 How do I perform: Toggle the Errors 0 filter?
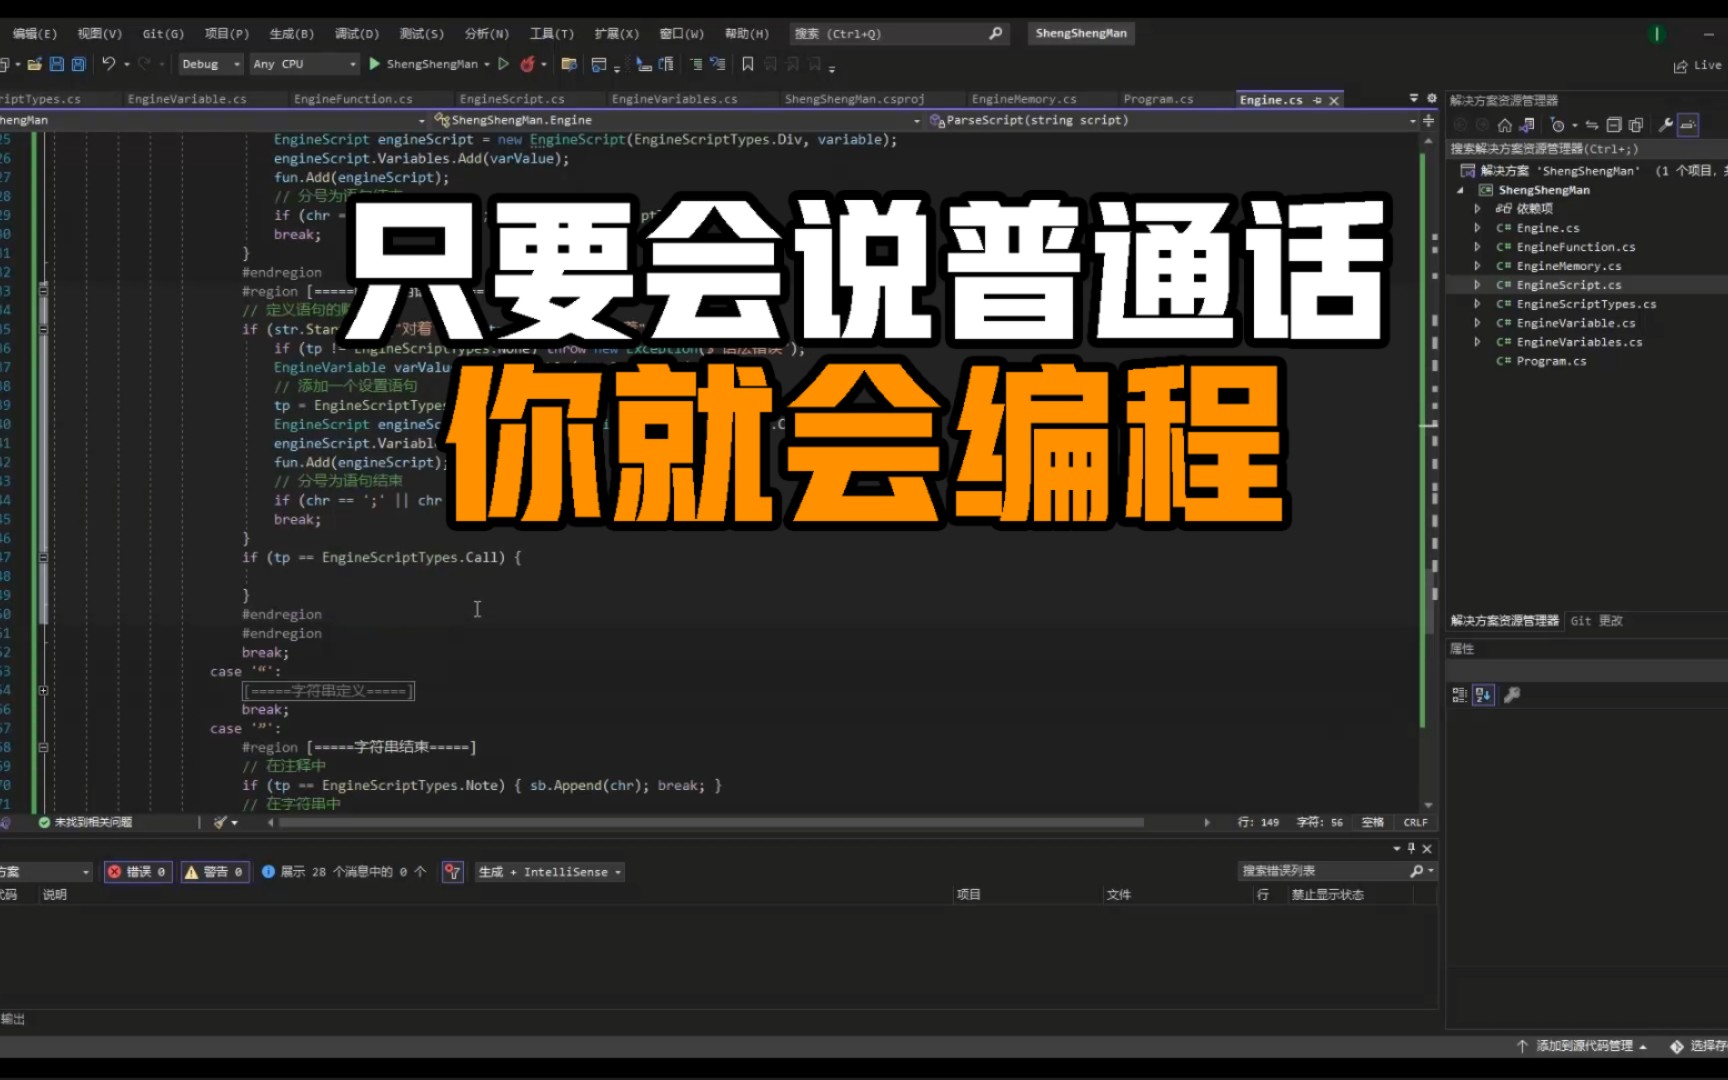[x=137, y=872]
